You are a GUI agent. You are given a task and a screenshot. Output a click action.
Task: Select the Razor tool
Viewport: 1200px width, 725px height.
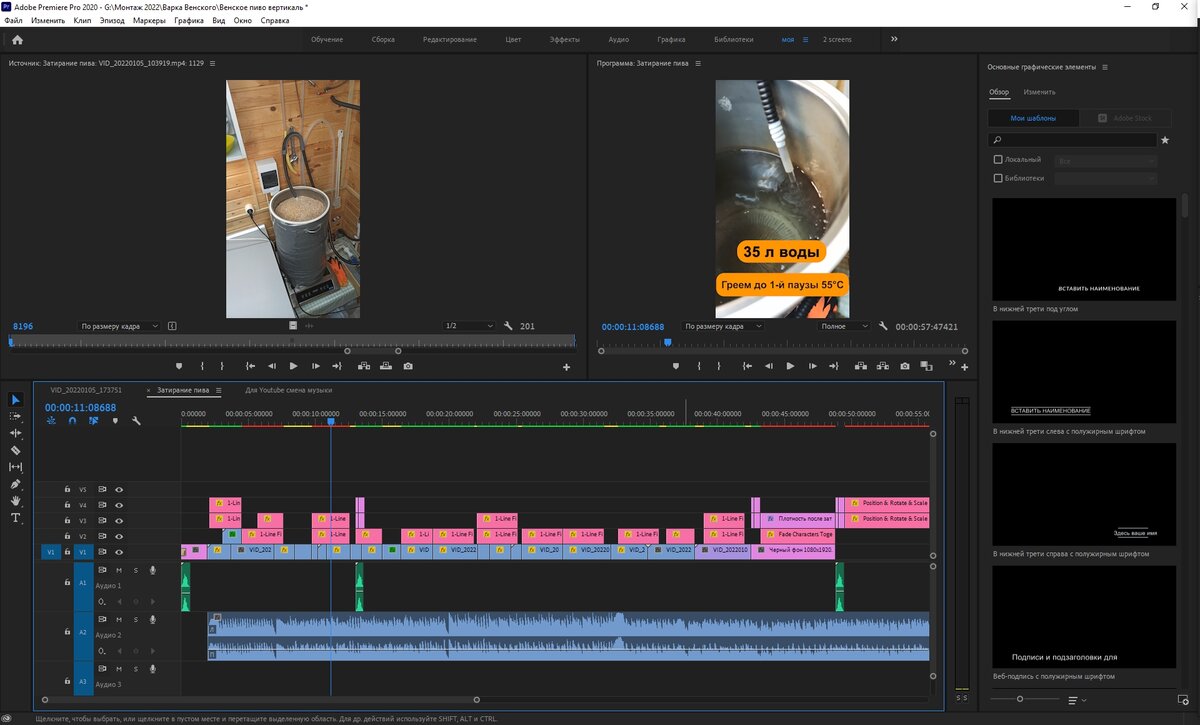[15, 450]
